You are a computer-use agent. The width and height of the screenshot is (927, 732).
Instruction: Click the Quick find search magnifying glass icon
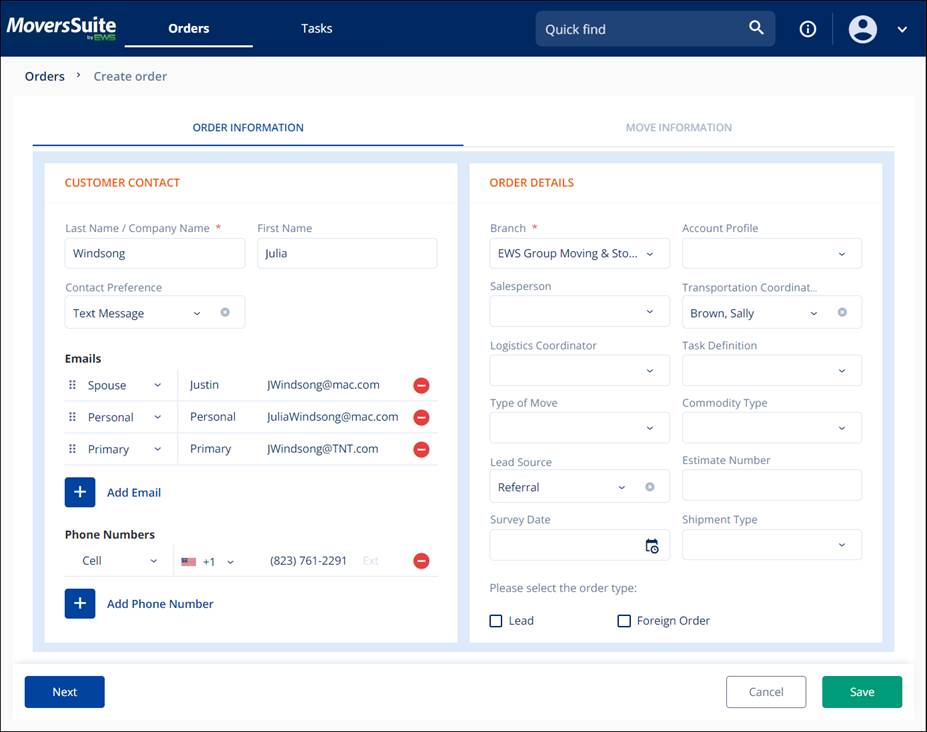757,29
